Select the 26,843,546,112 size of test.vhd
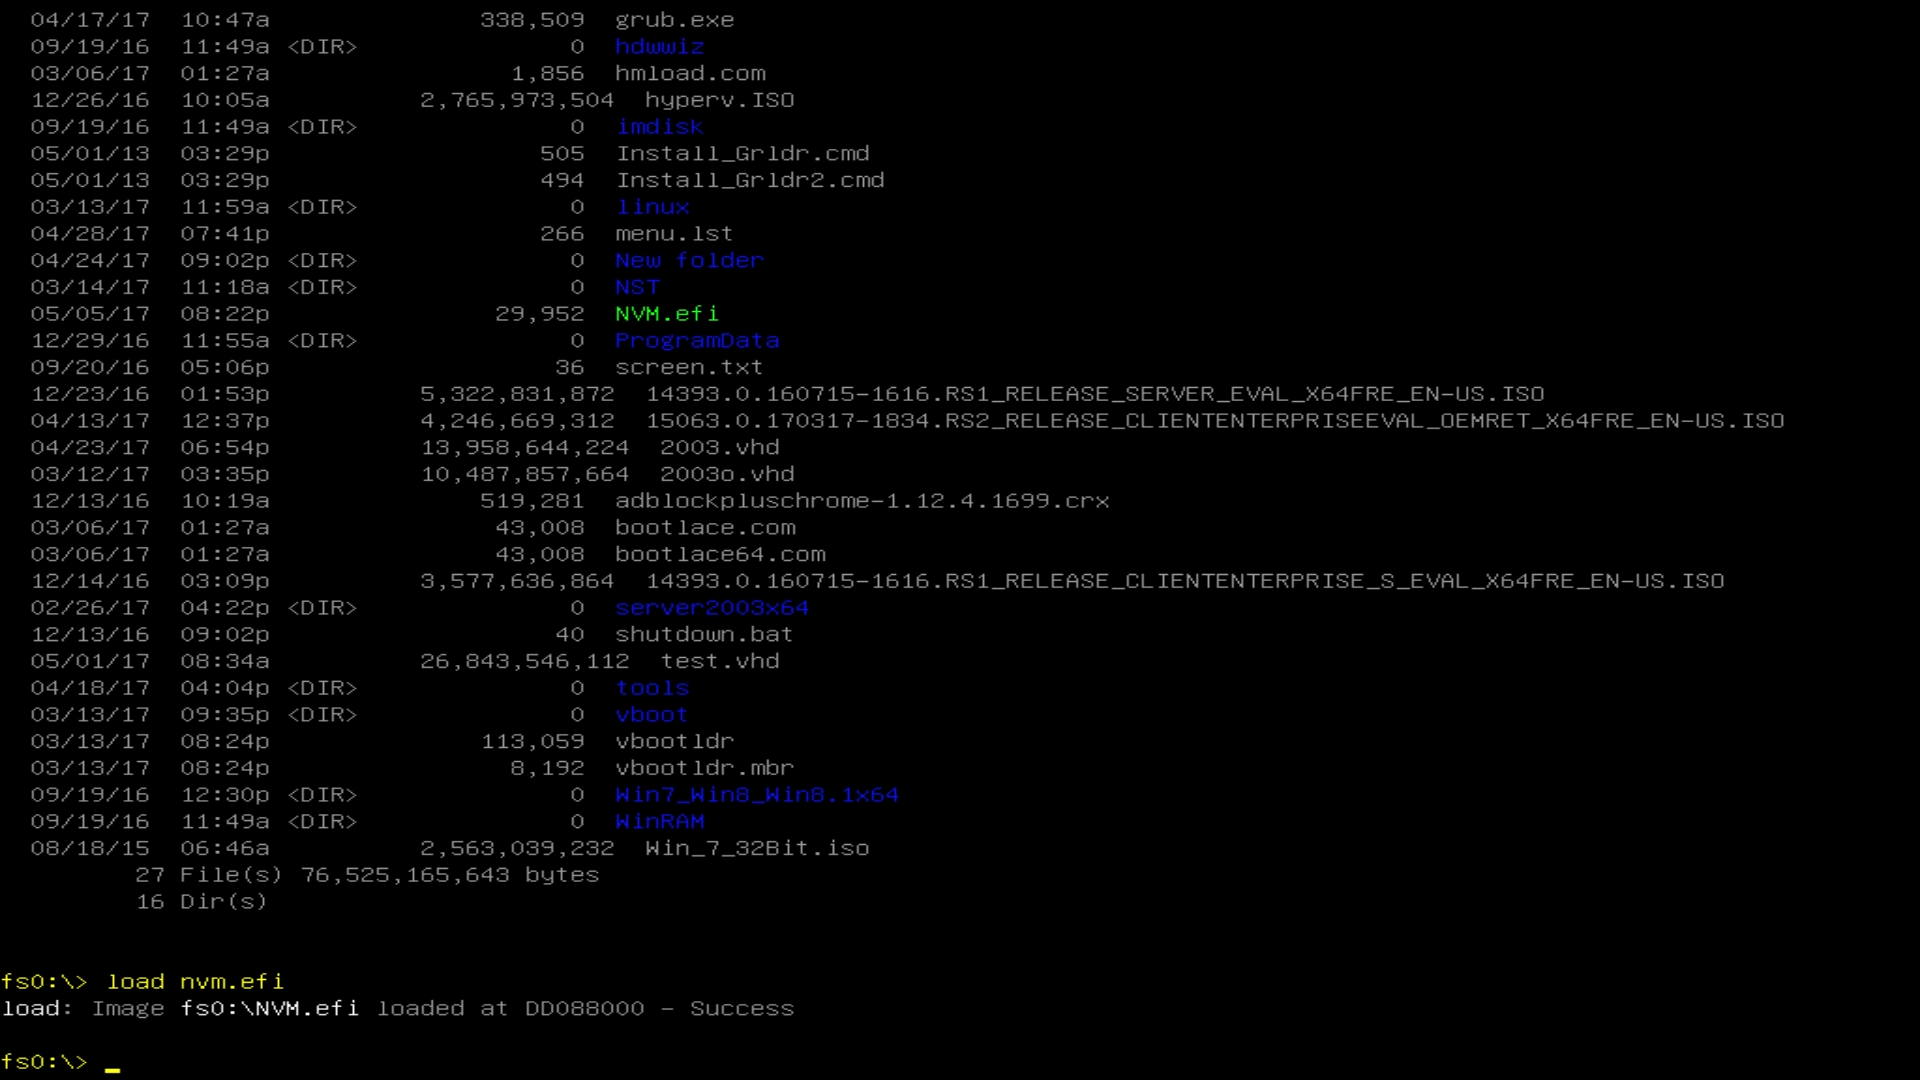Viewport: 1920px width, 1080px height. click(x=525, y=662)
